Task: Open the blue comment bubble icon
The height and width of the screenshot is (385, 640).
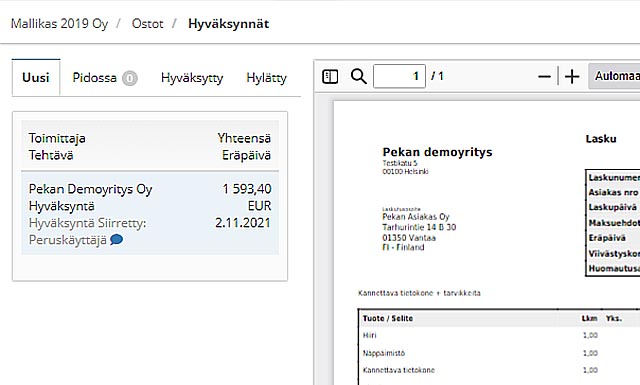Action: 116,239
